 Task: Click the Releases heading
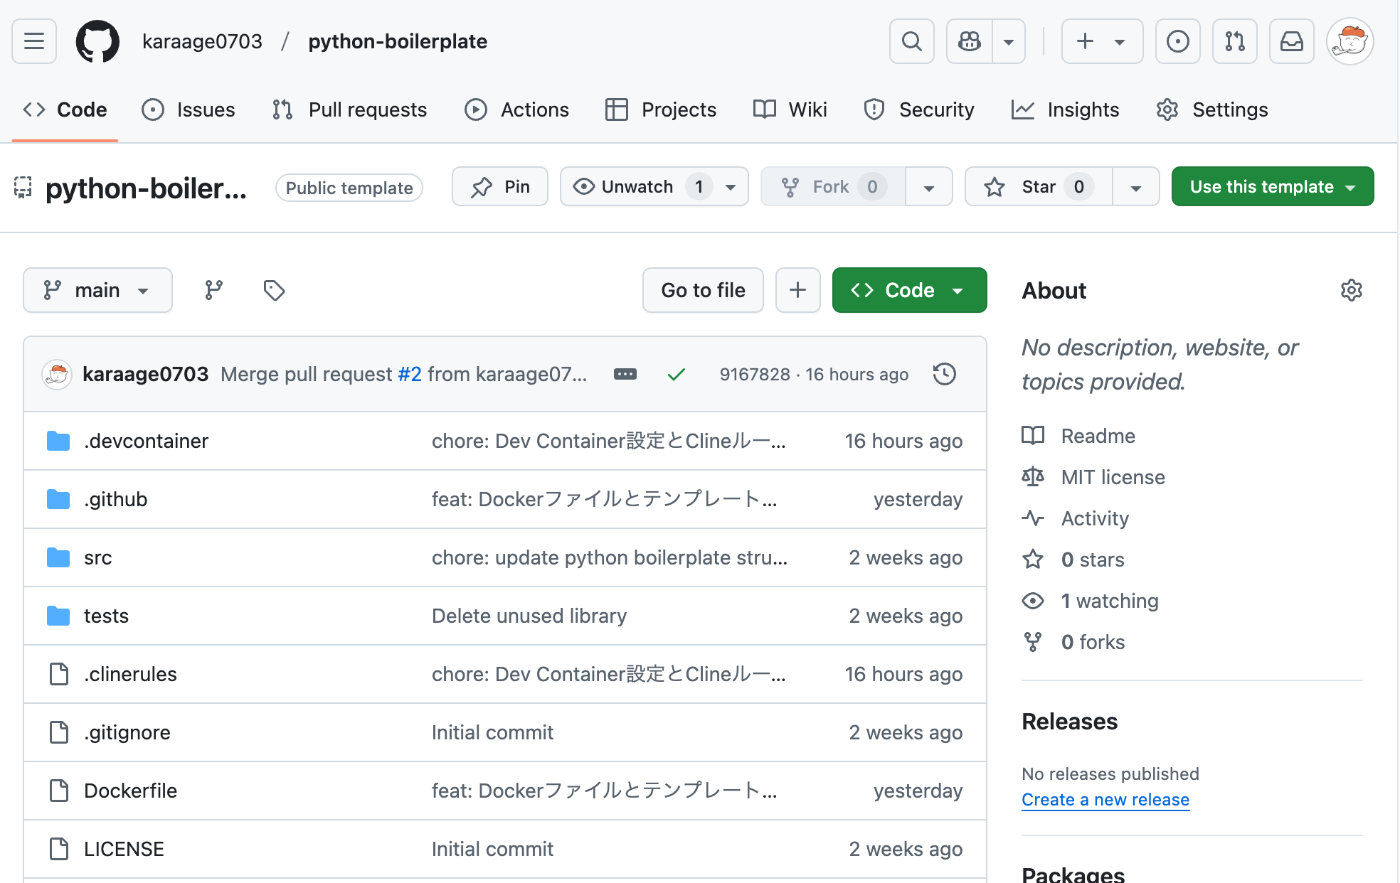pos(1070,722)
